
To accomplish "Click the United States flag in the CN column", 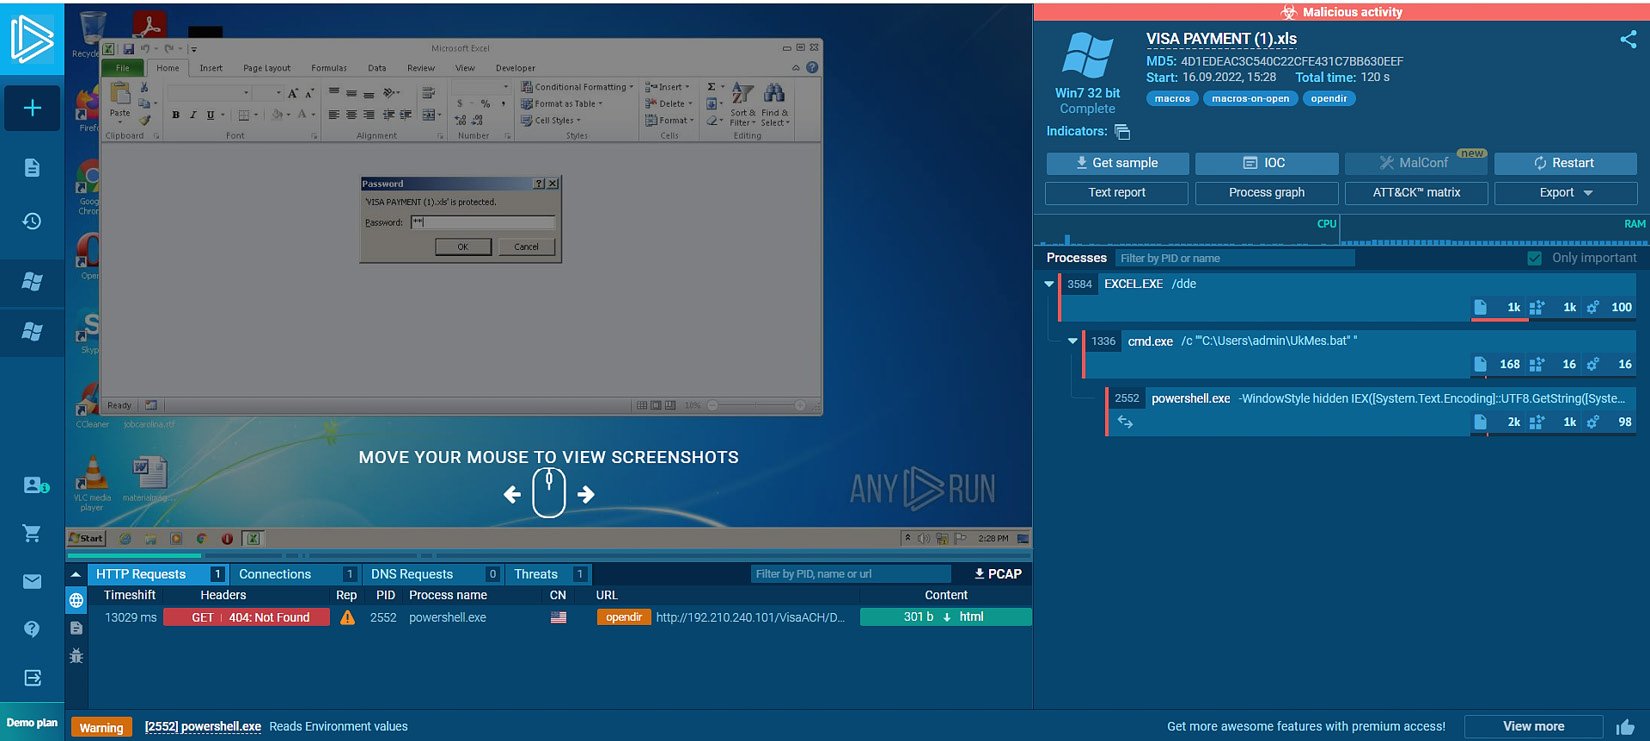I will [x=558, y=618].
